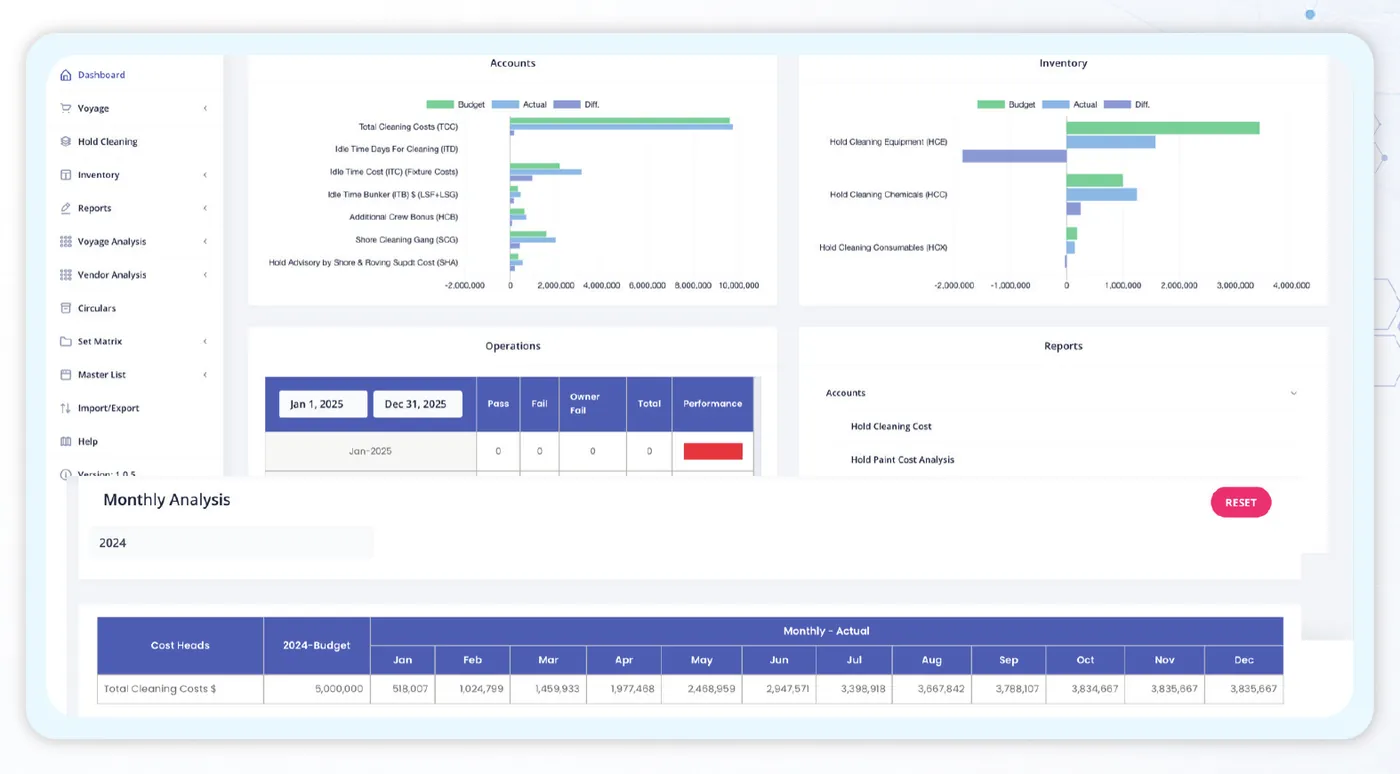Click the Set Matrix folder icon
This screenshot has height=774, width=1400.
click(66, 342)
